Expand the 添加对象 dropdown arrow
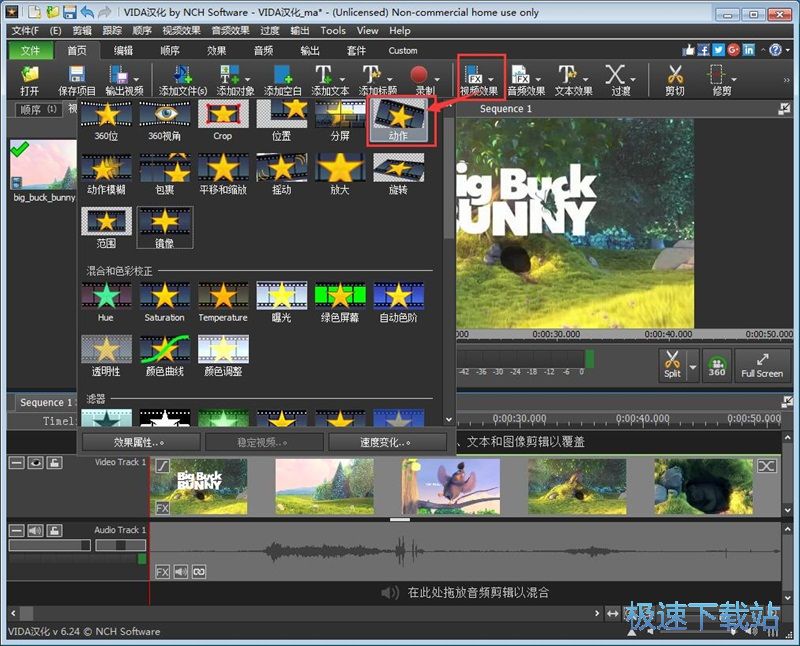 [247, 80]
